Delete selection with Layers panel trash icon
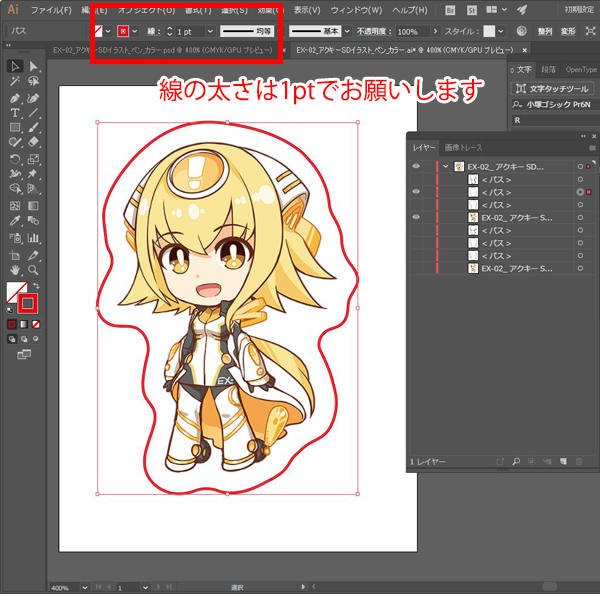The height and width of the screenshot is (594, 600). (x=579, y=462)
